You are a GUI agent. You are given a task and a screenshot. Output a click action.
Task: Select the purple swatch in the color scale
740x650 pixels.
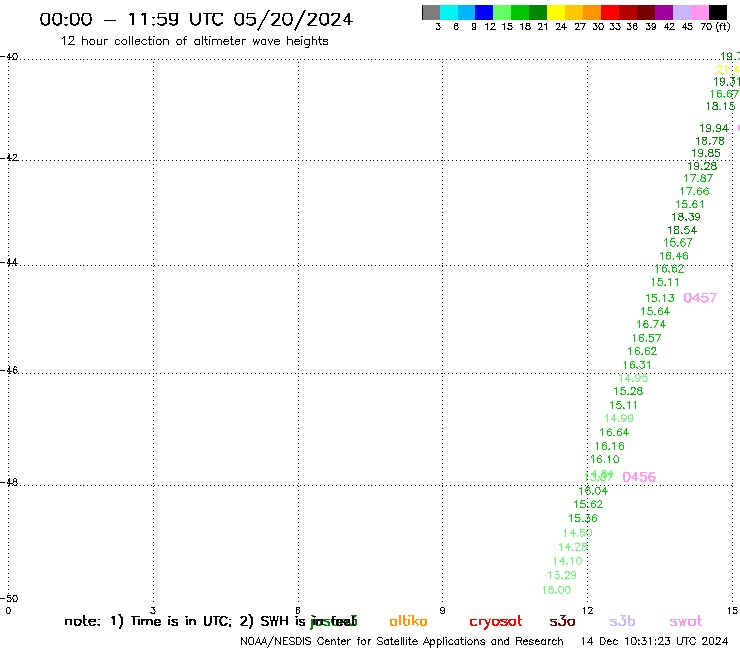click(x=664, y=12)
